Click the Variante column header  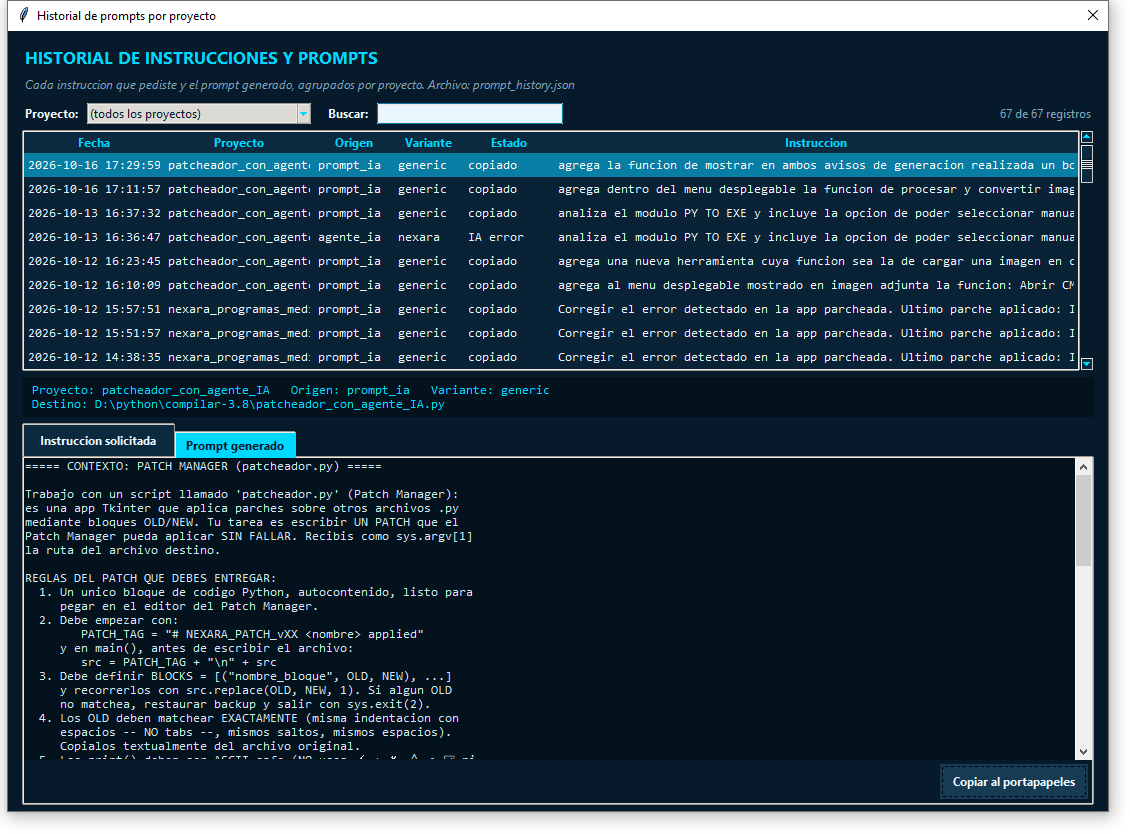[x=428, y=143]
